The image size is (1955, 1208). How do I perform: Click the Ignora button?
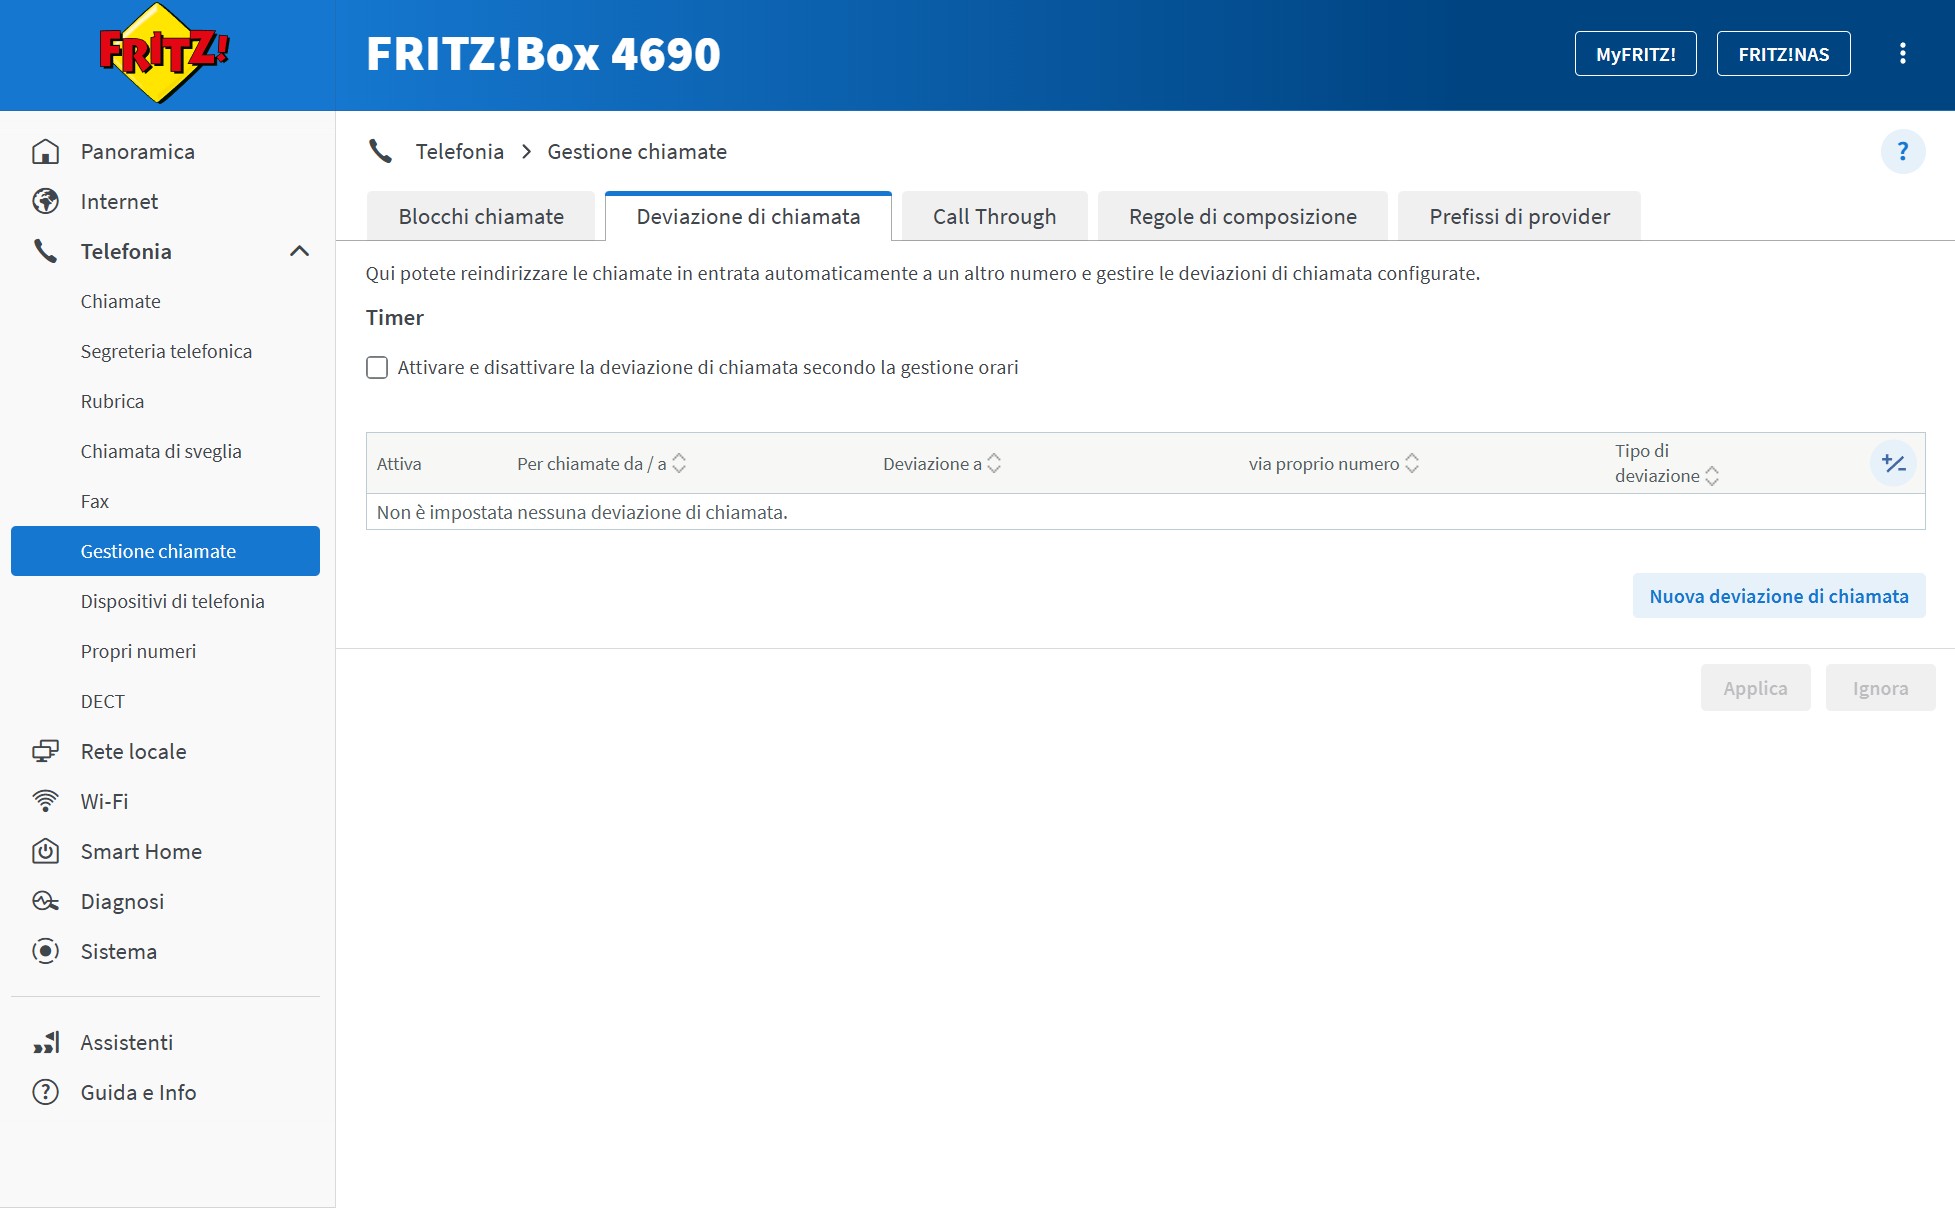coord(1880,689)
